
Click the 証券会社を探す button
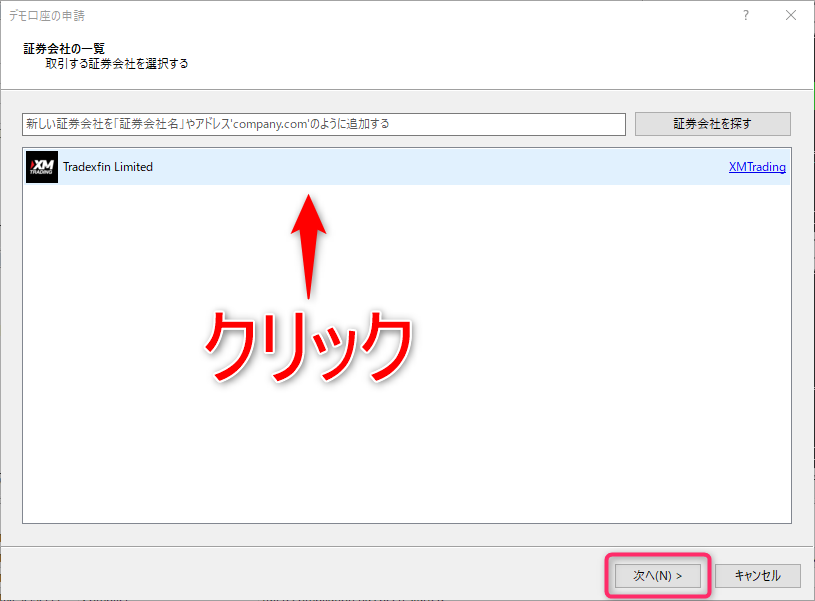713,124
